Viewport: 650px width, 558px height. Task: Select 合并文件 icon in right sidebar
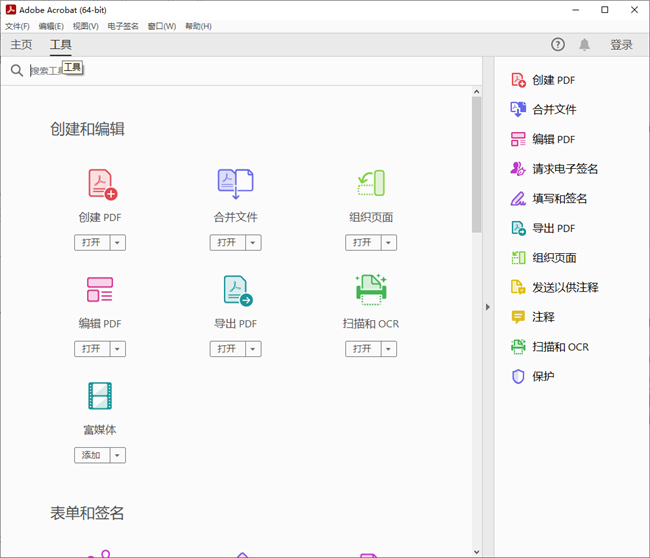[x=518, y=109]
